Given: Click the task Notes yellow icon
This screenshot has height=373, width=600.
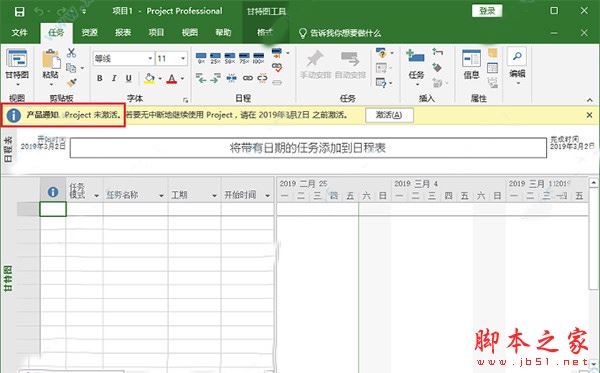Looking at the screenshot, I should coord(492,53).
